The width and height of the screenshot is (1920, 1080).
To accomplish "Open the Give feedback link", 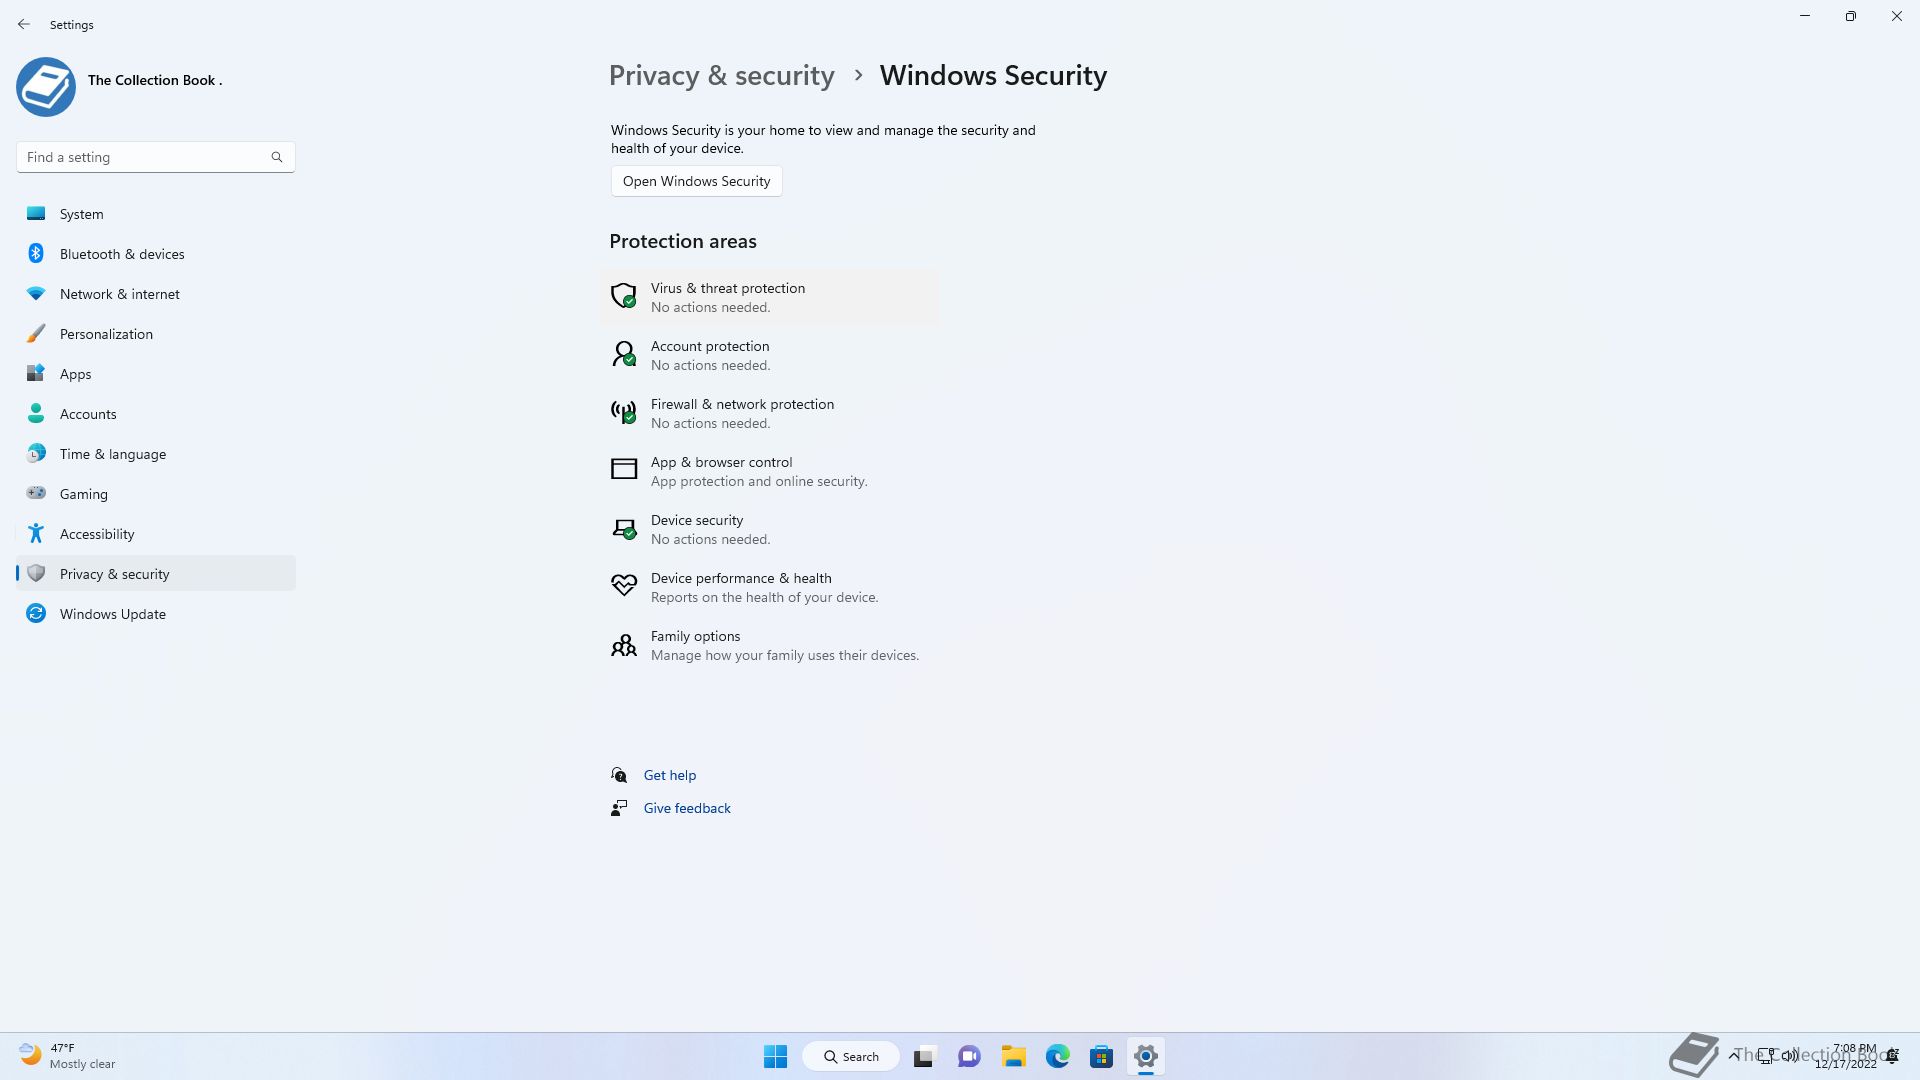I will click(686, 808).
